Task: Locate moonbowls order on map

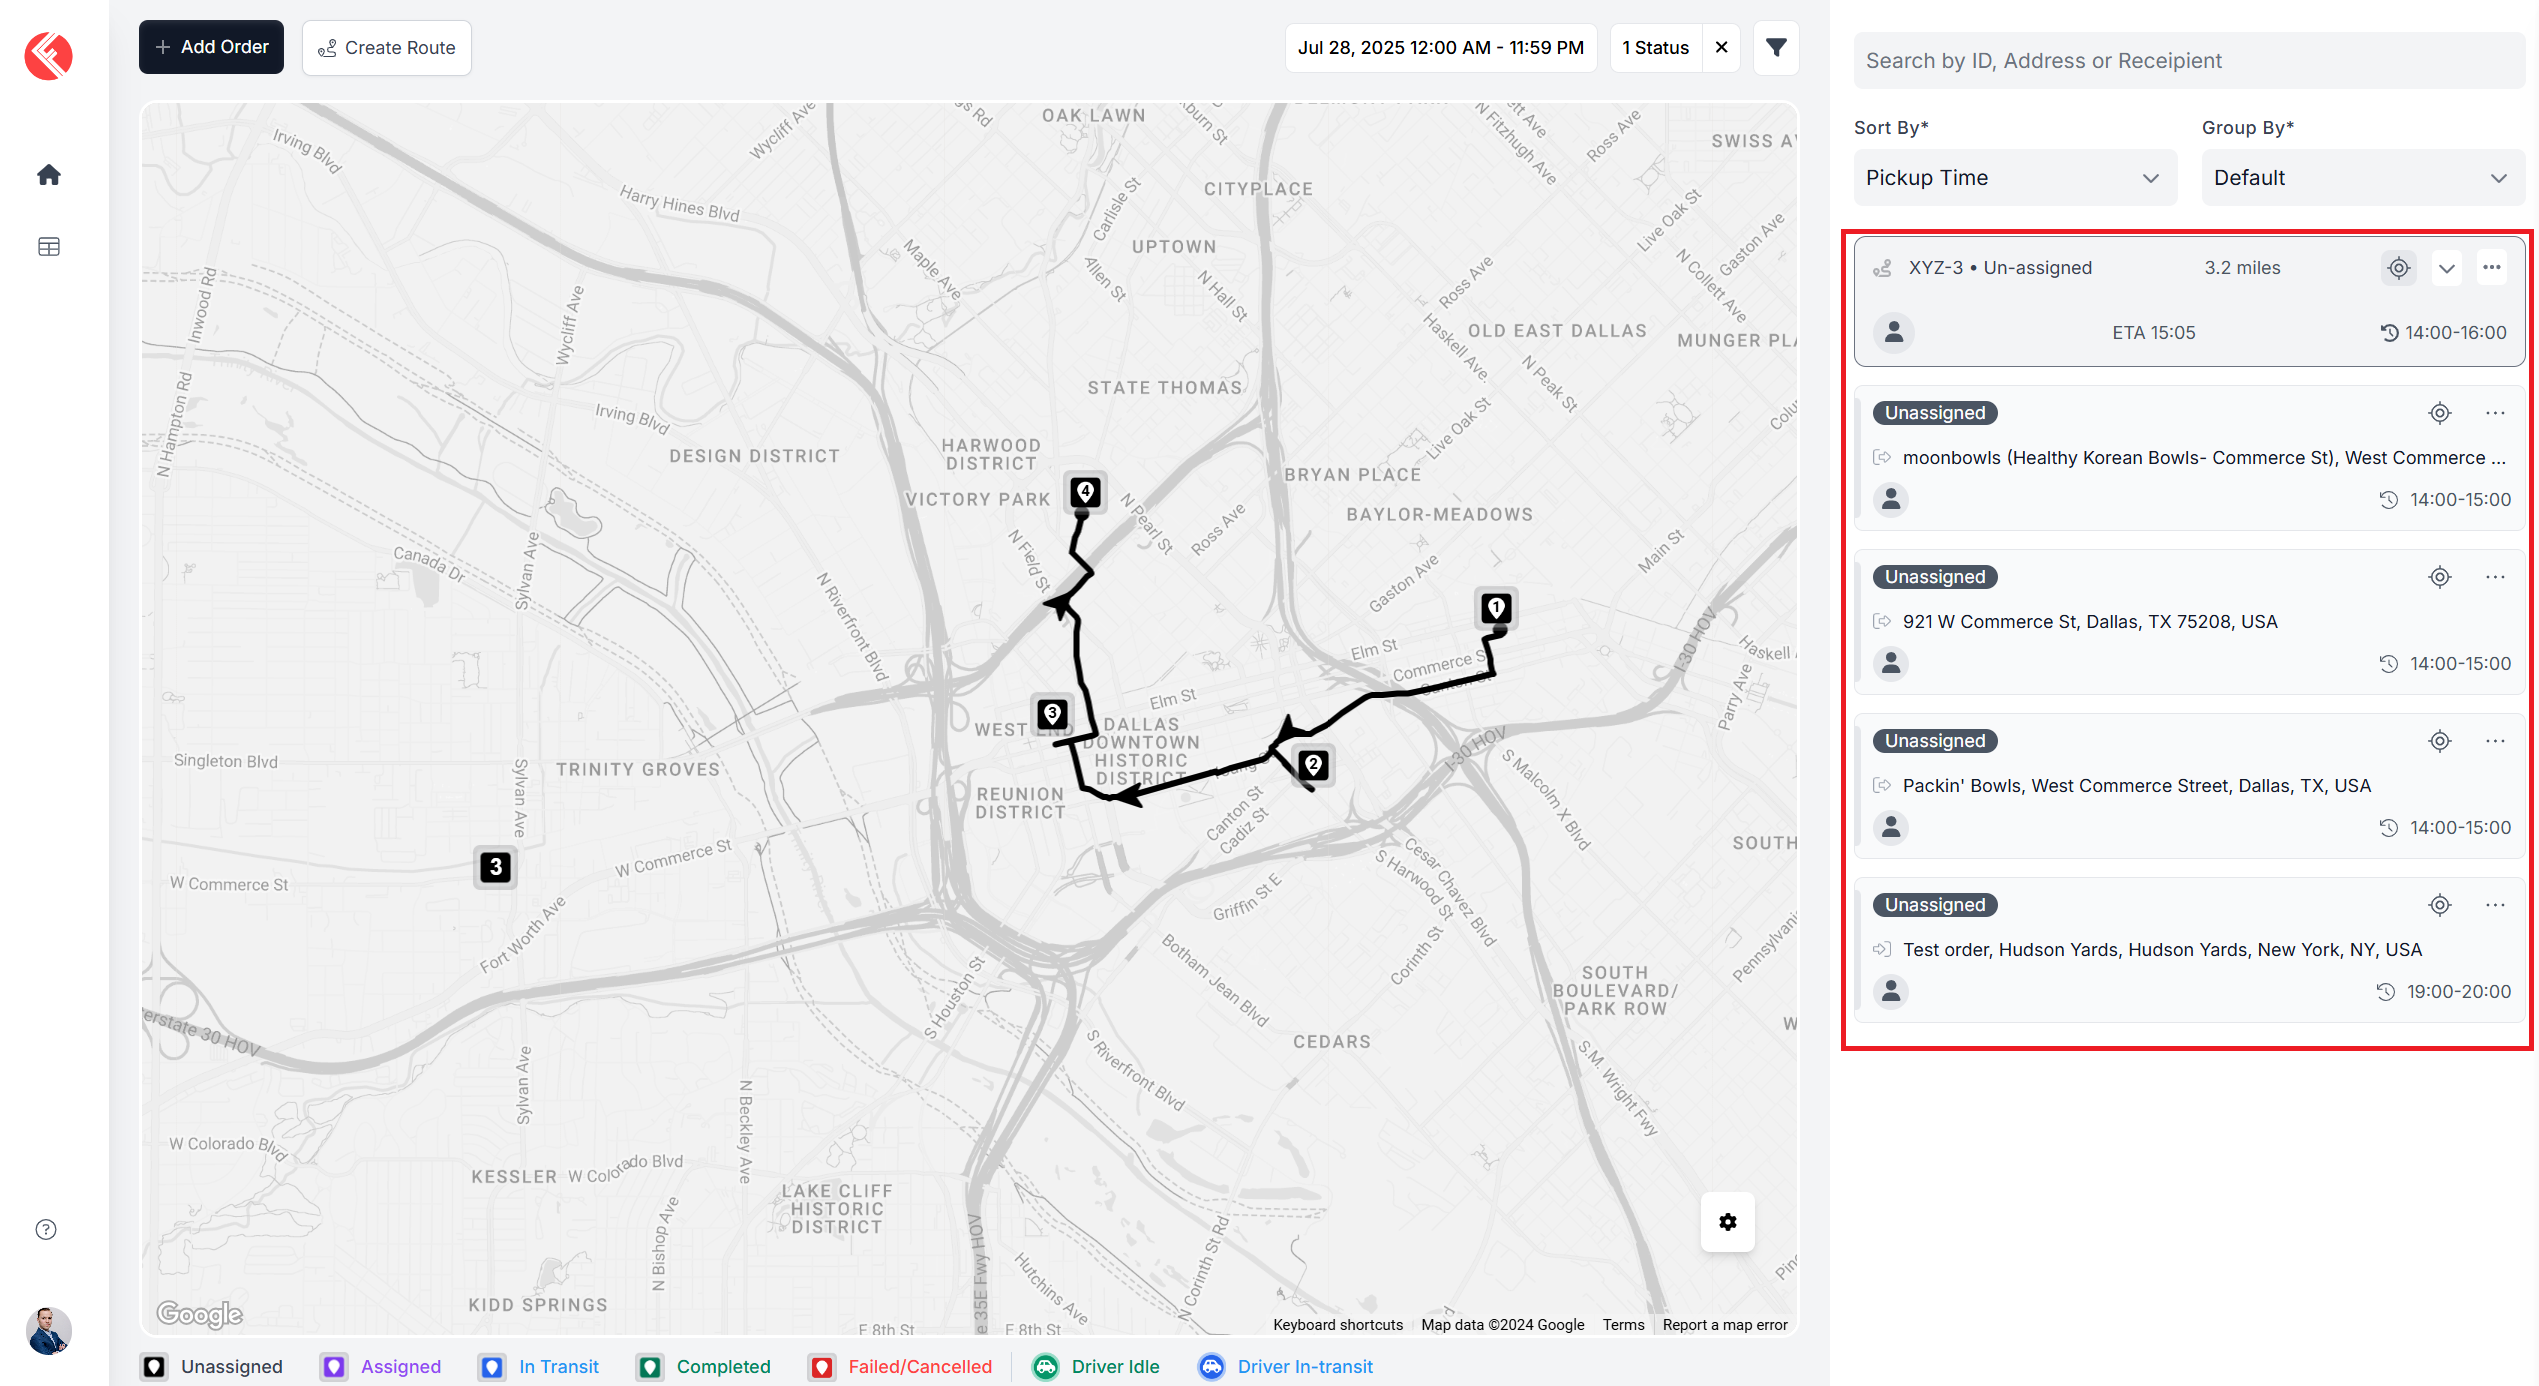Action: pos(2439,413)
